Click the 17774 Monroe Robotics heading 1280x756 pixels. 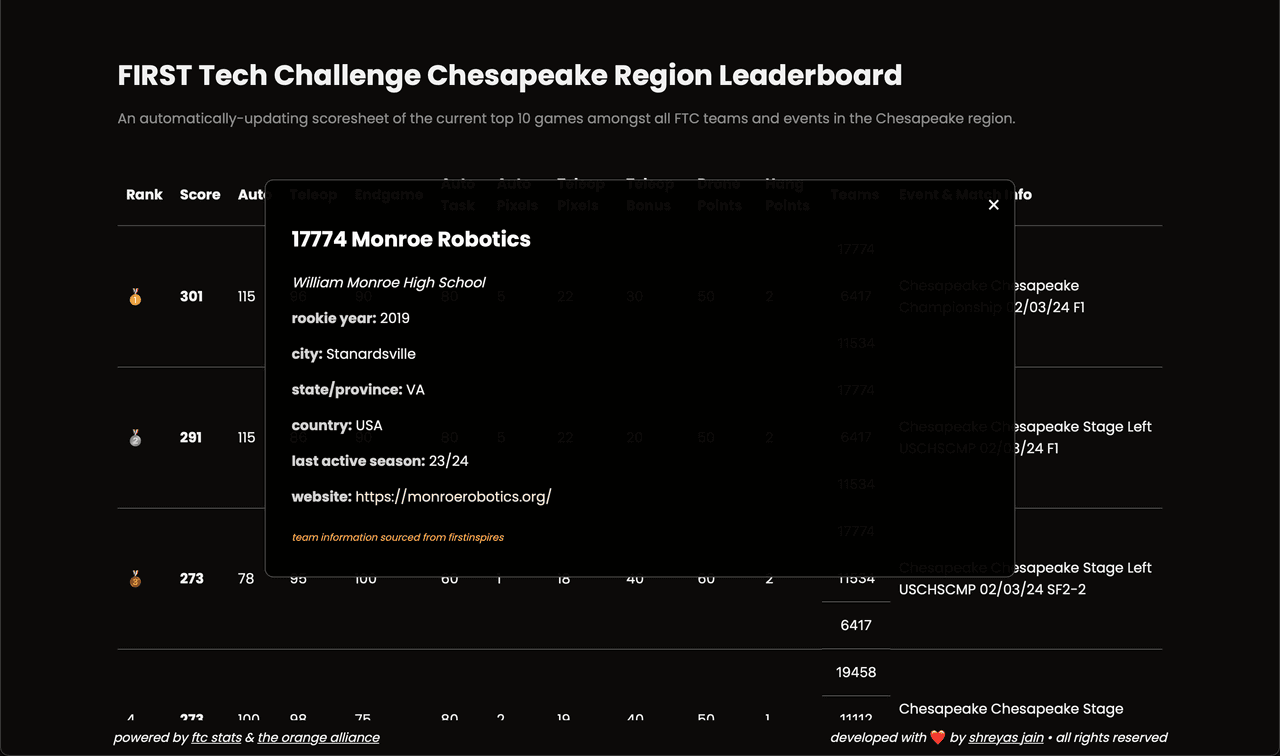coord(411,240)
